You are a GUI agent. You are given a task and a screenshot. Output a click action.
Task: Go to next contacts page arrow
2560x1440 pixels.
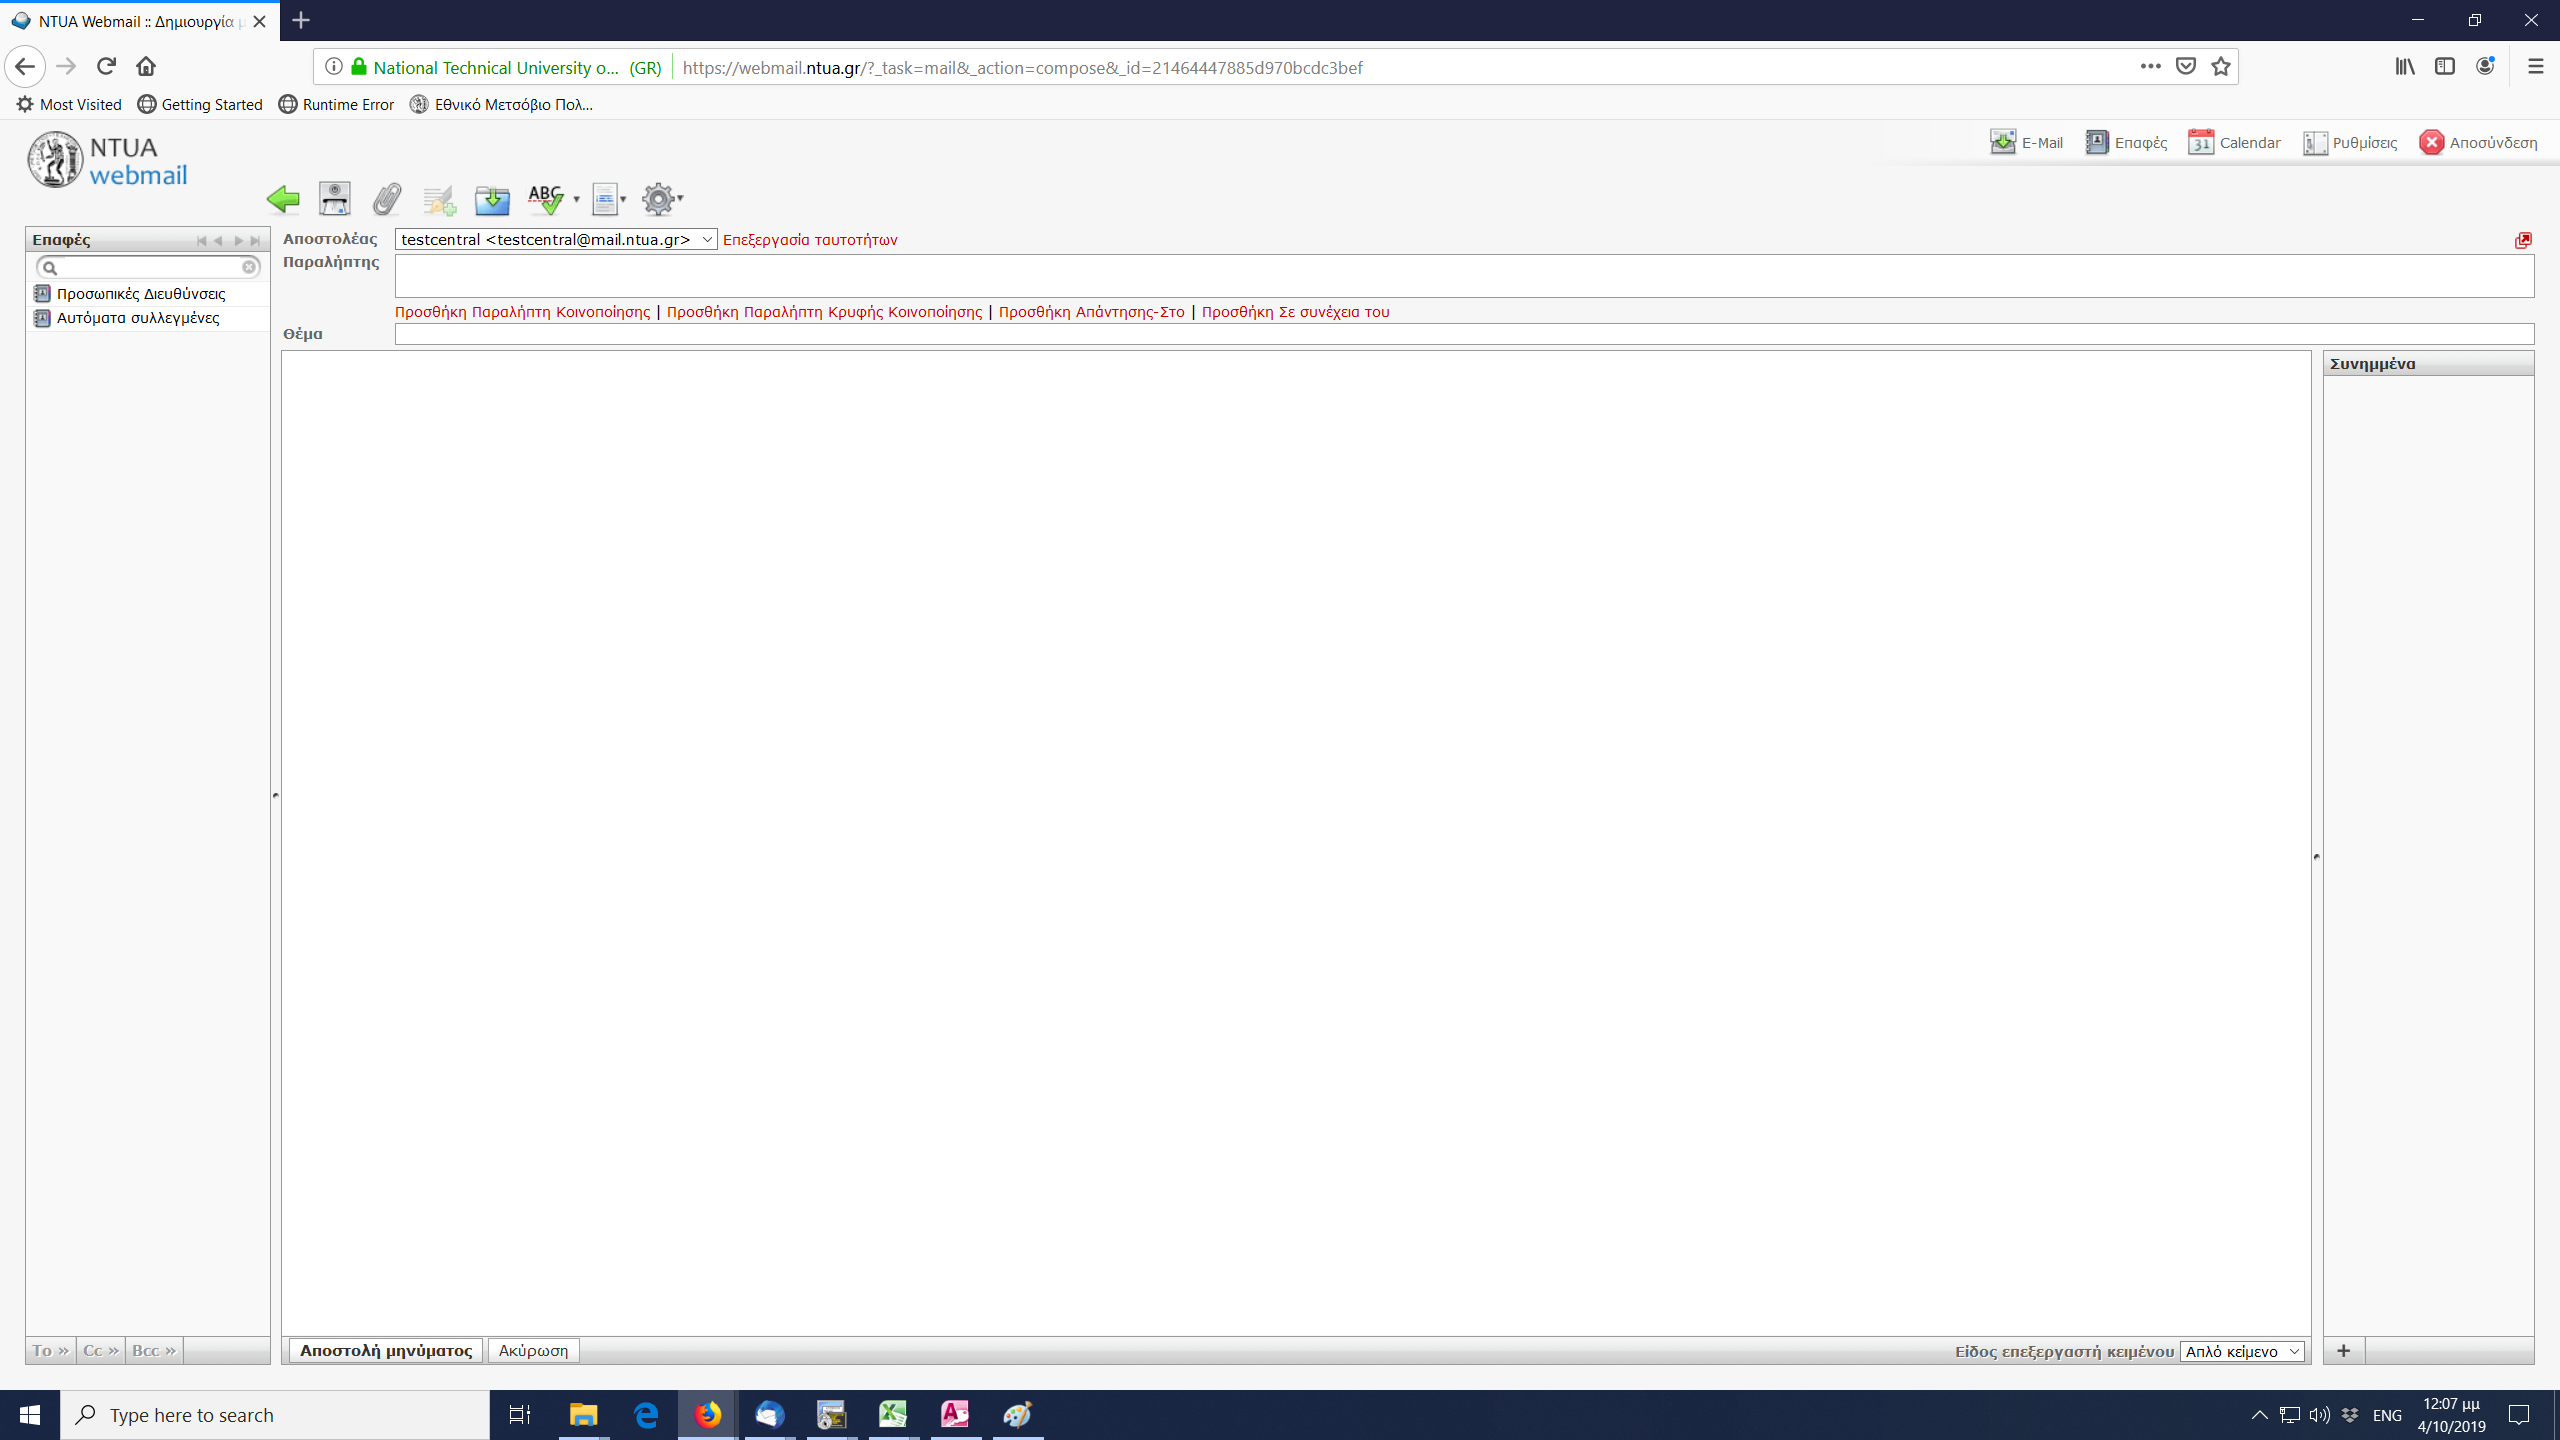coord(238,241)
